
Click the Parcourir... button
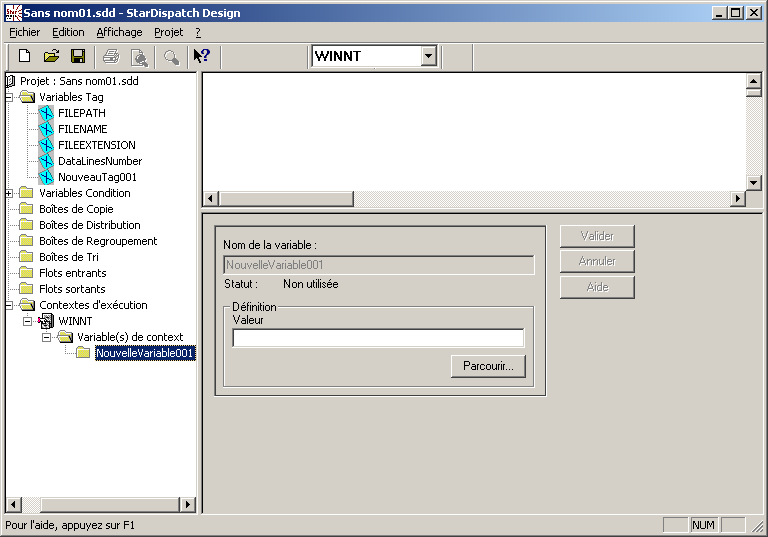point(487,366)
